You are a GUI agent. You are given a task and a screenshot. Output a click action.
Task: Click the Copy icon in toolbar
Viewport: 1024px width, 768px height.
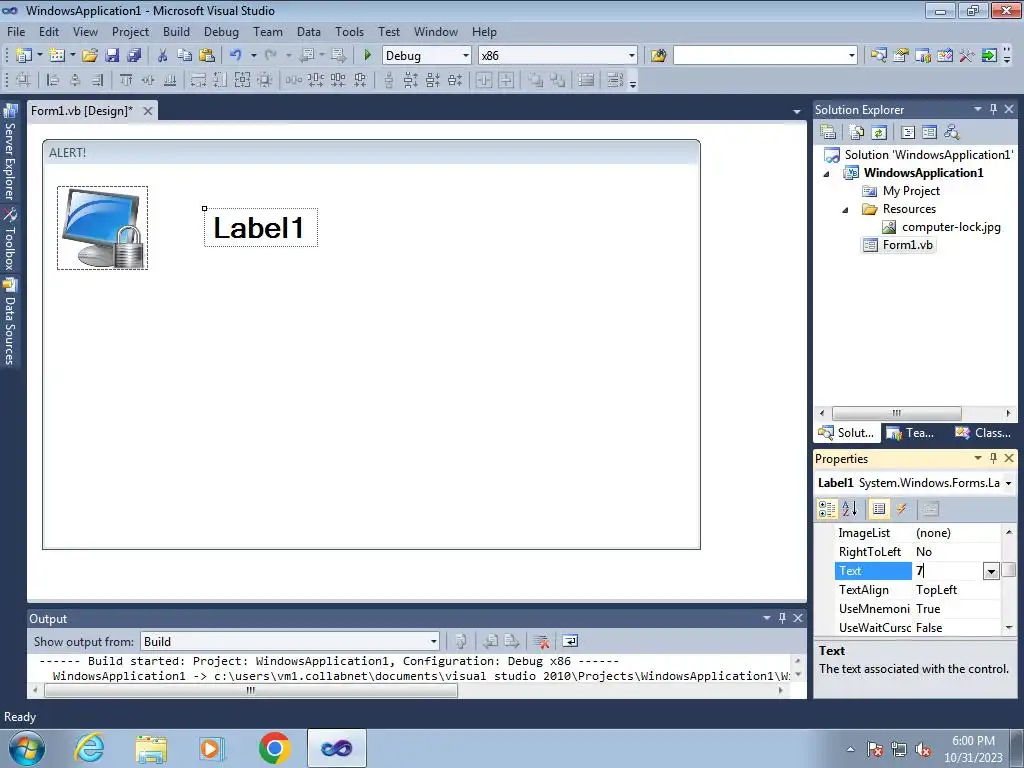(185, 56)
